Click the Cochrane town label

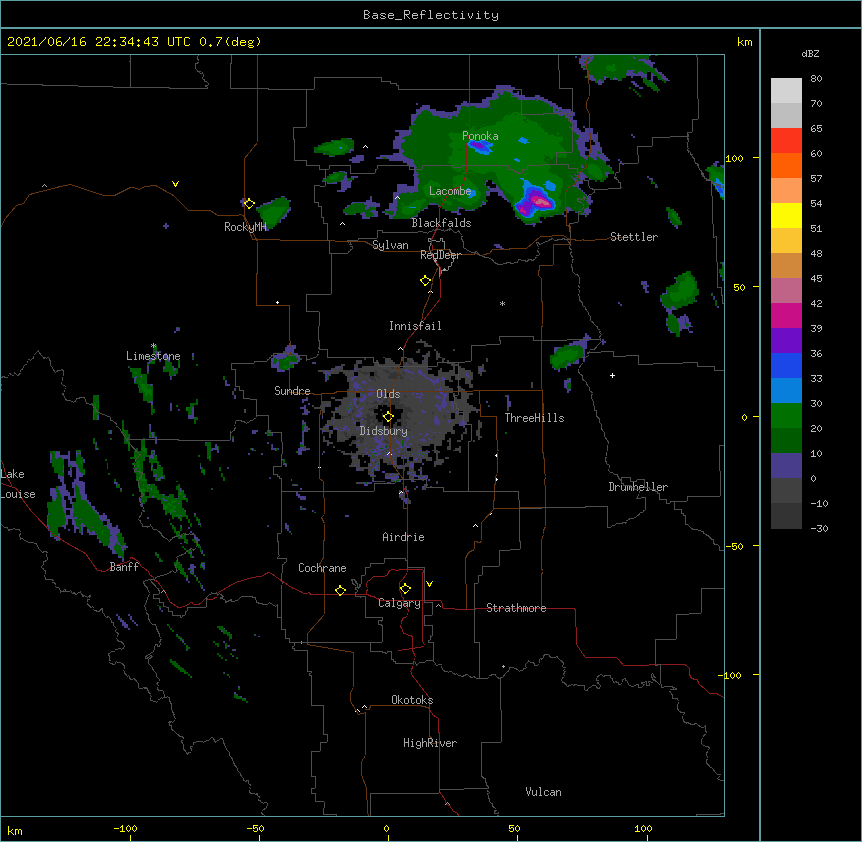(x=322, y=568)
